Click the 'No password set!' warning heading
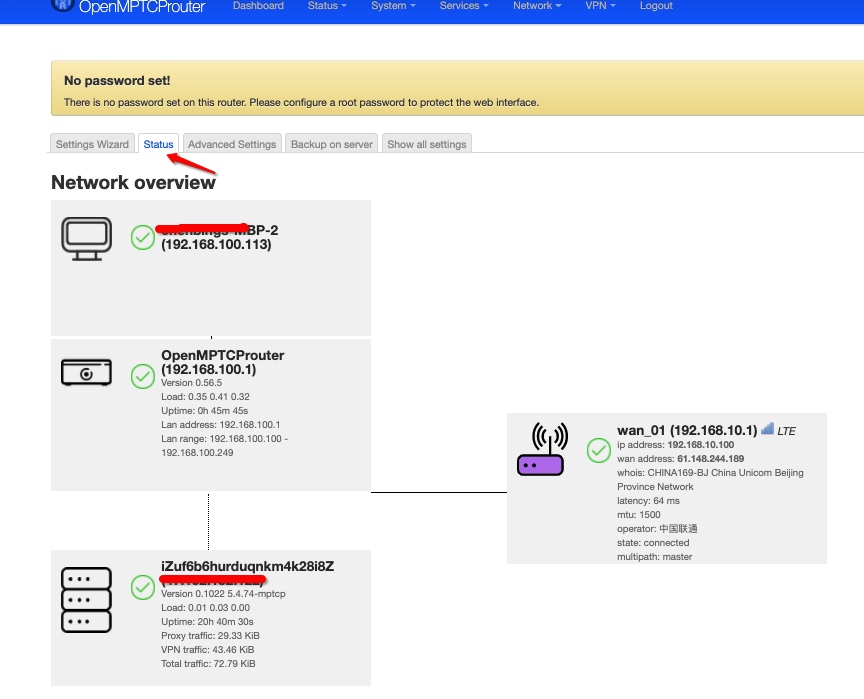Viewport: 864px width, 699px height. [x=117, y=80]
